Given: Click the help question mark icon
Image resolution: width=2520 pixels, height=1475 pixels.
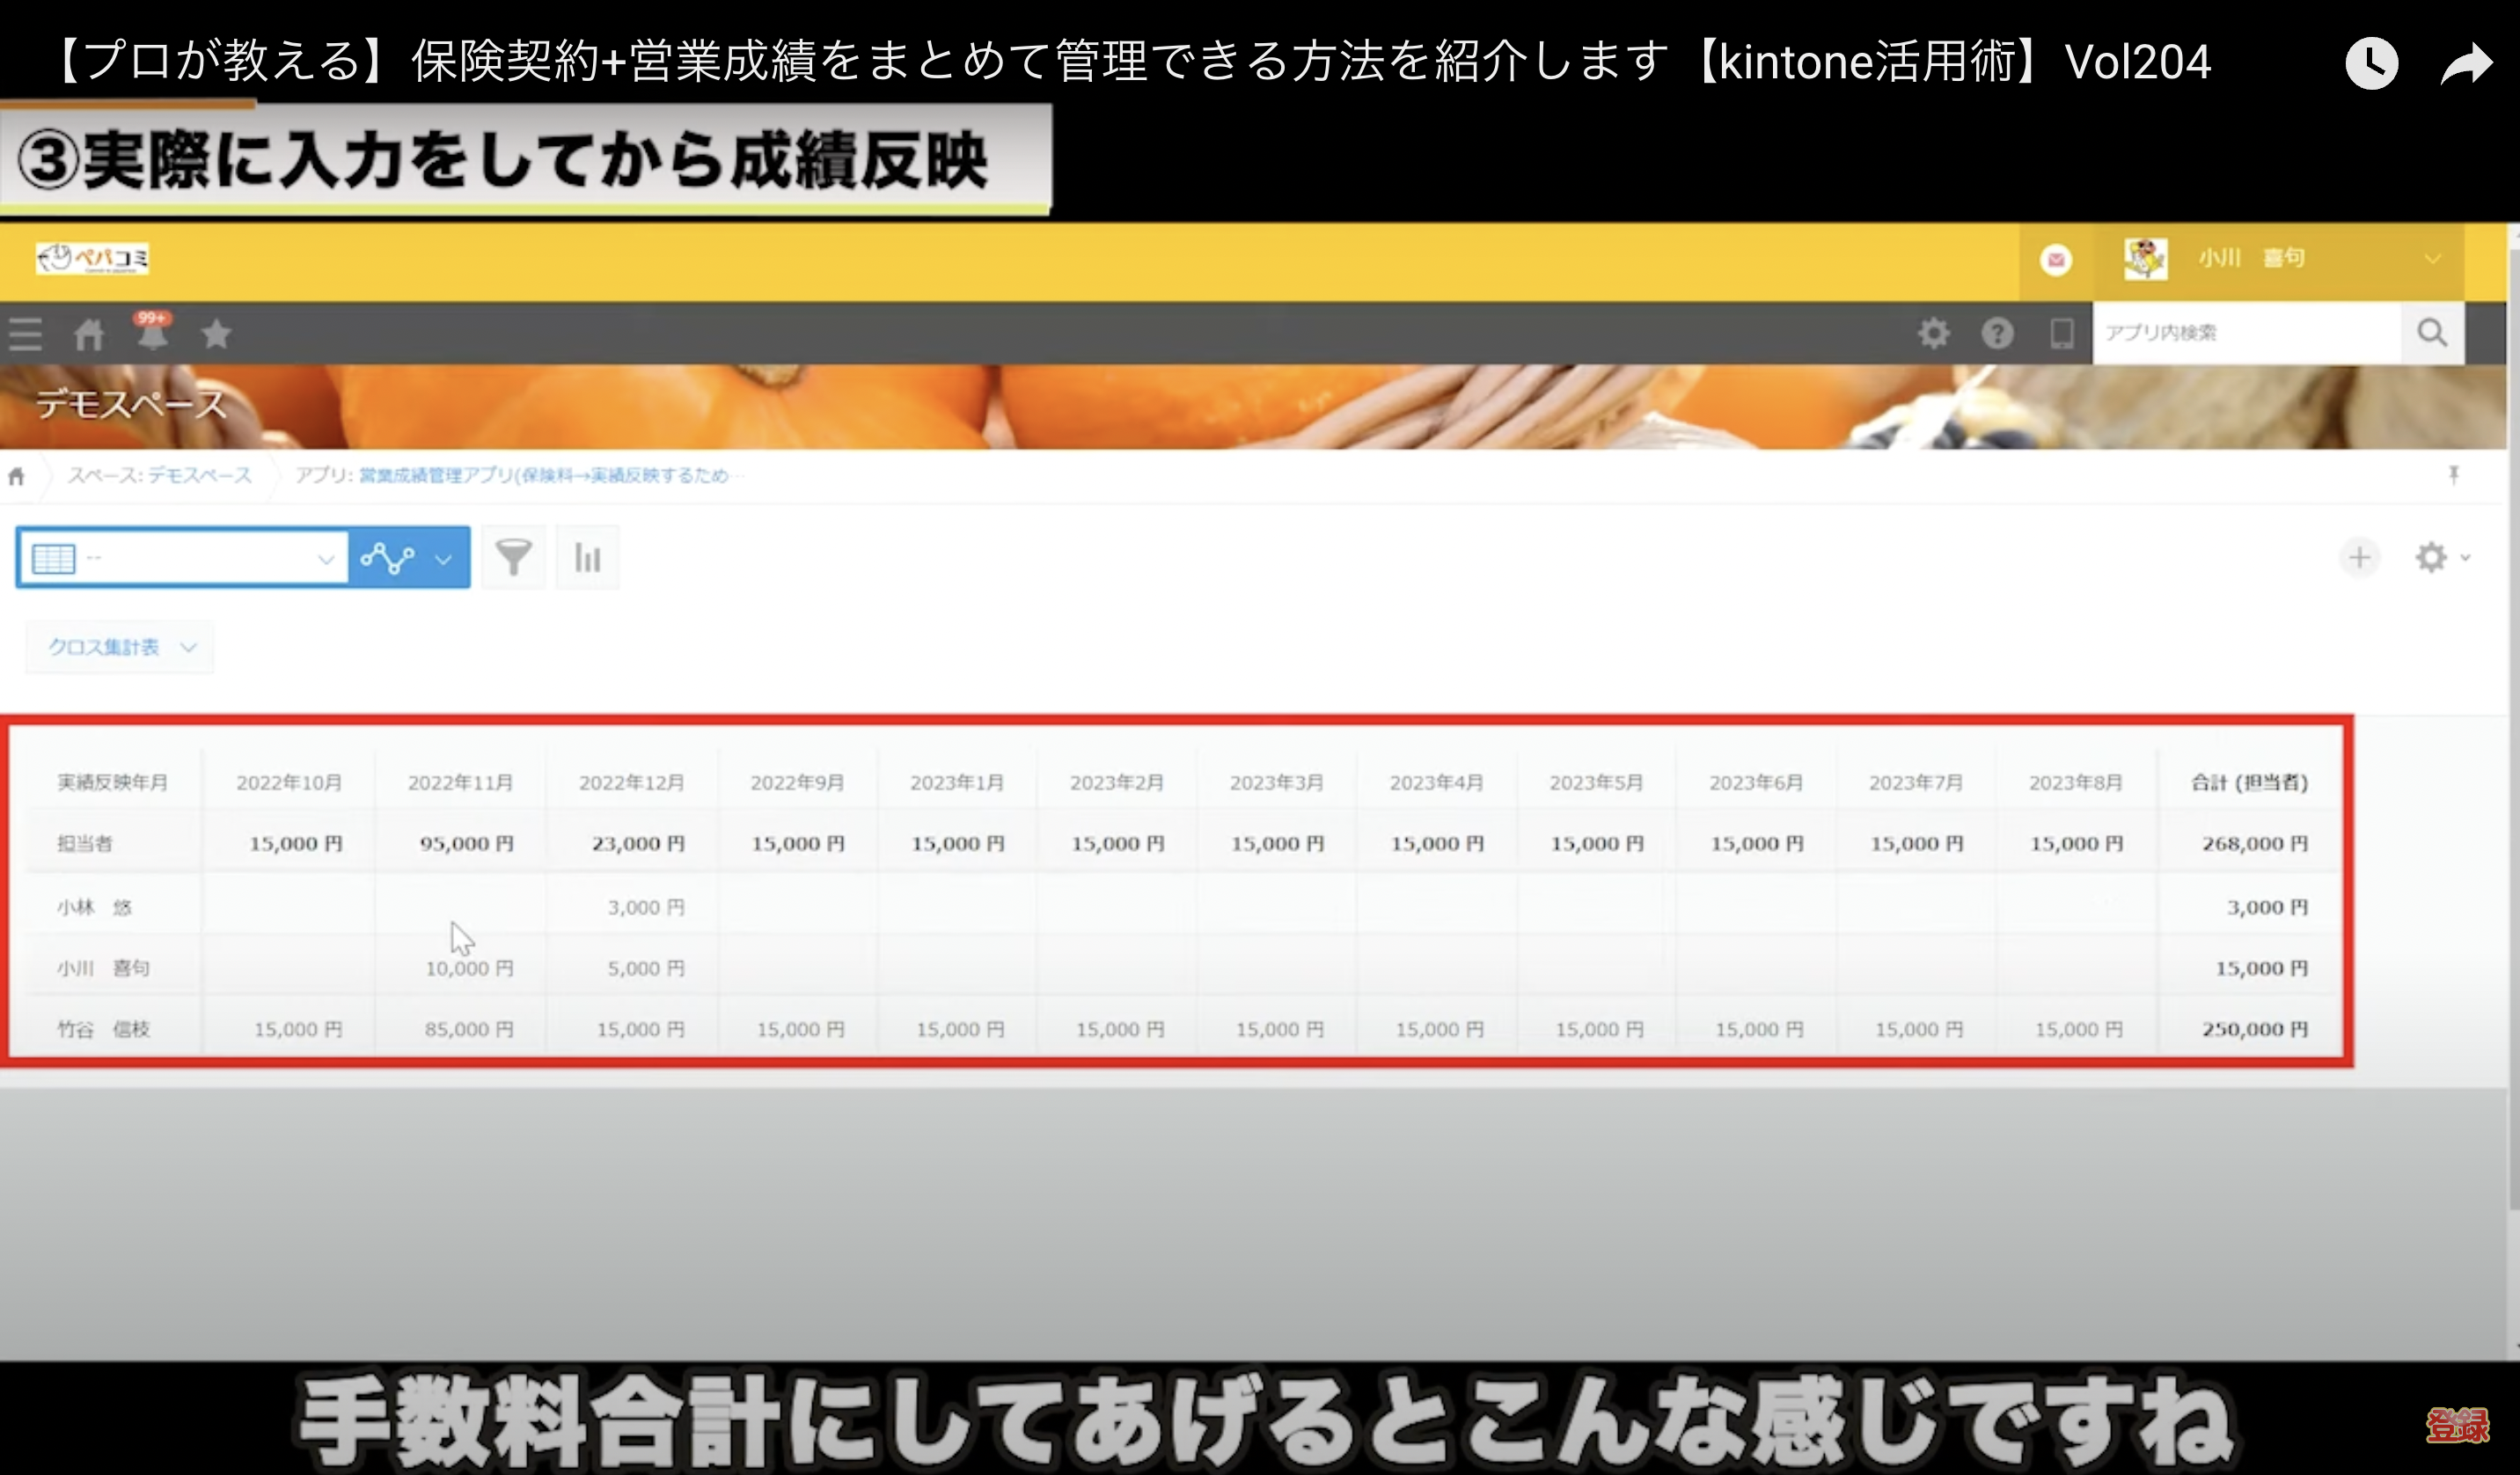Looking at the screenshot, I should (x=1997, y=333).
